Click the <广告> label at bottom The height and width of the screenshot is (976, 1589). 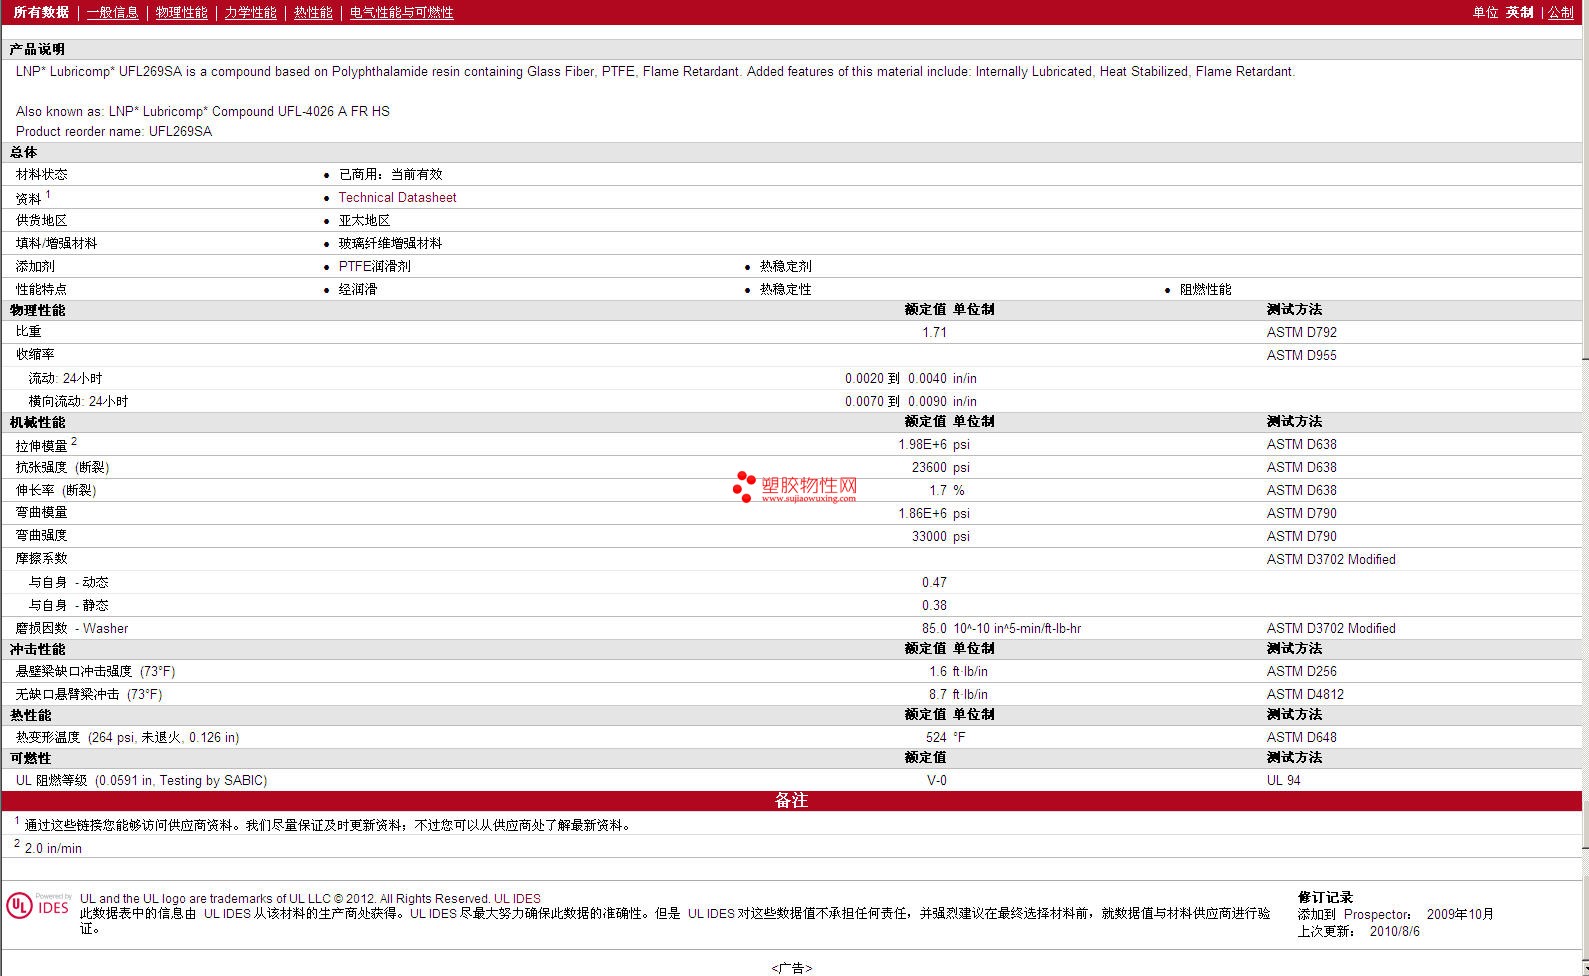[x=792, y=968]
